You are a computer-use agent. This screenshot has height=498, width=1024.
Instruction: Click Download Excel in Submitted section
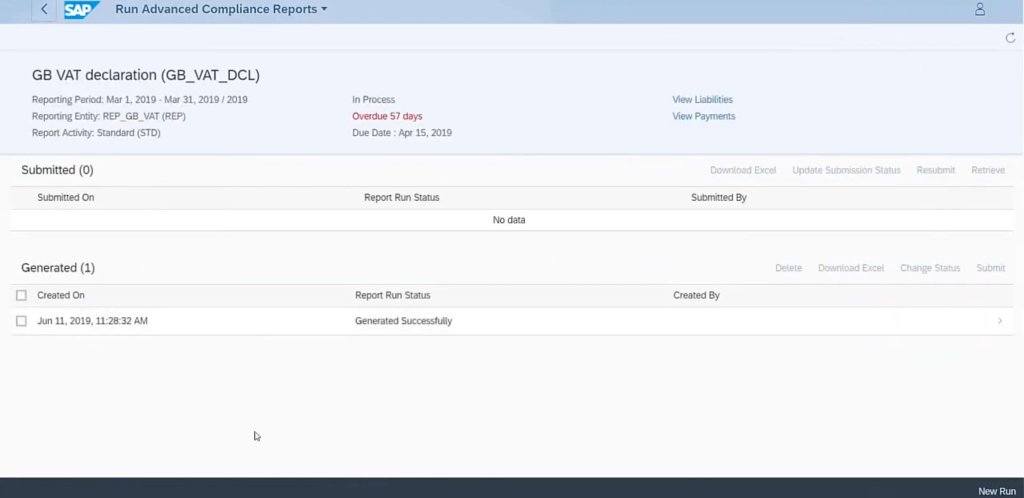click(743, 170)
